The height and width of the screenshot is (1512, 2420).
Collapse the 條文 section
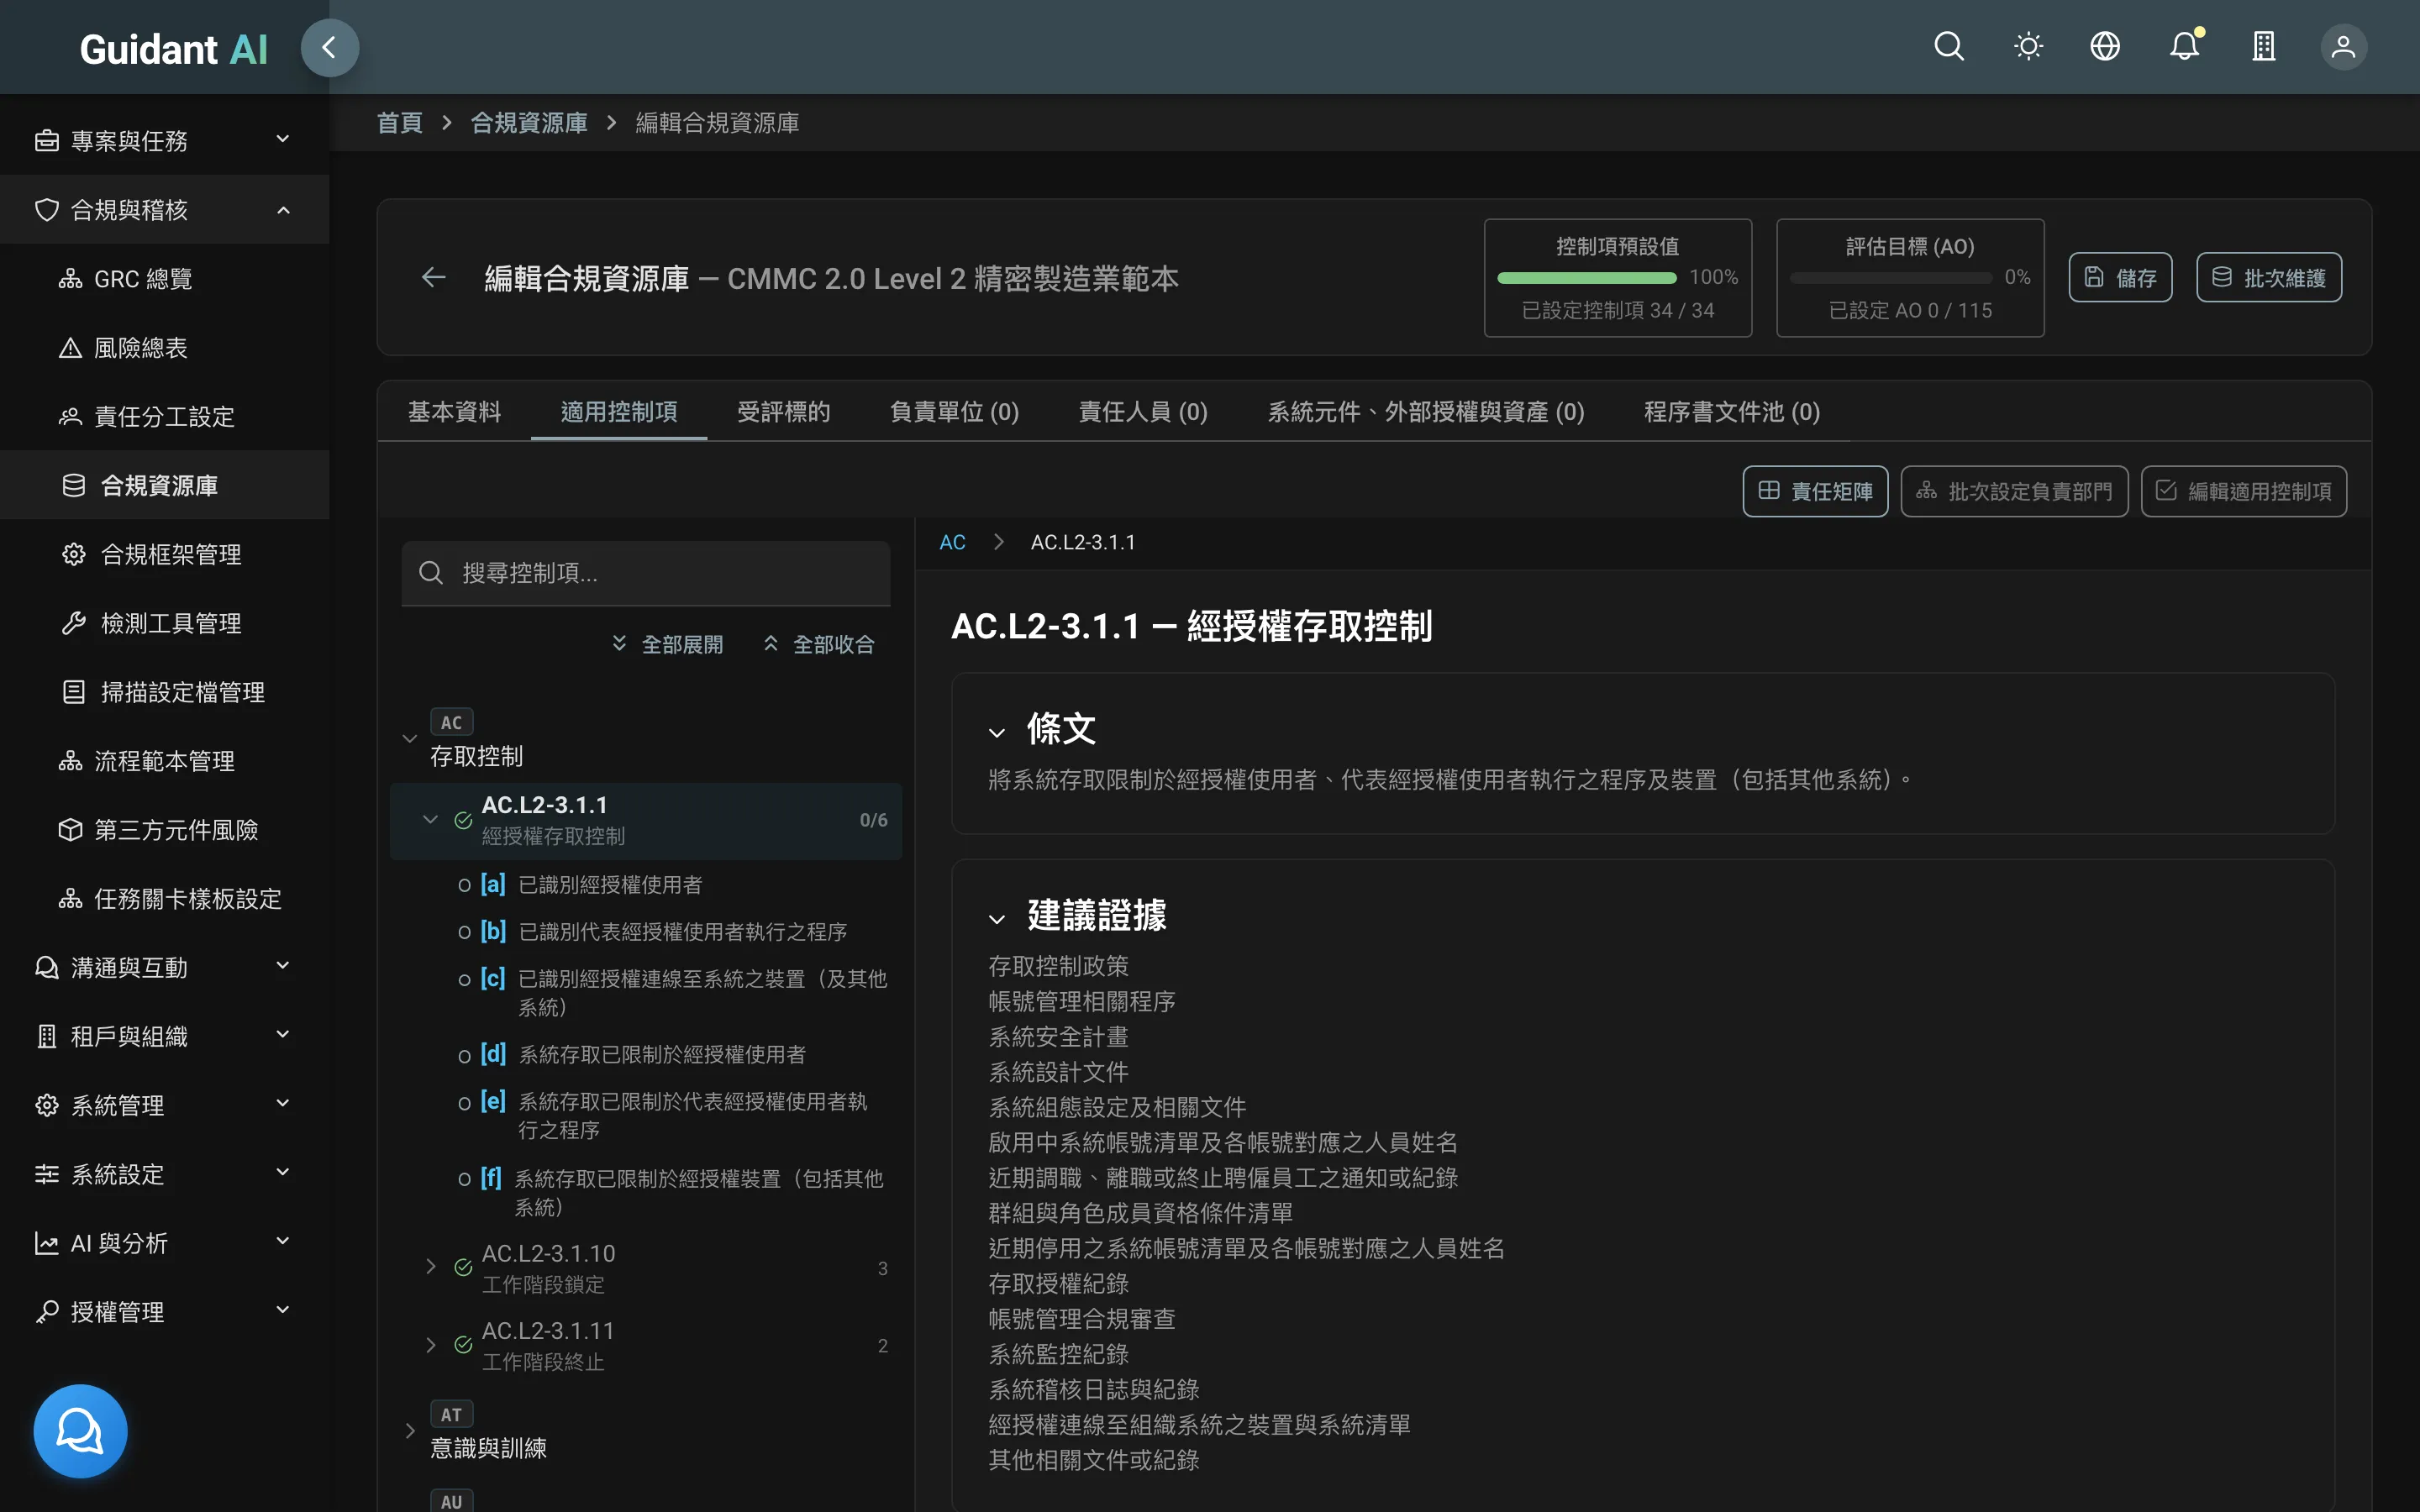[996, 733]
